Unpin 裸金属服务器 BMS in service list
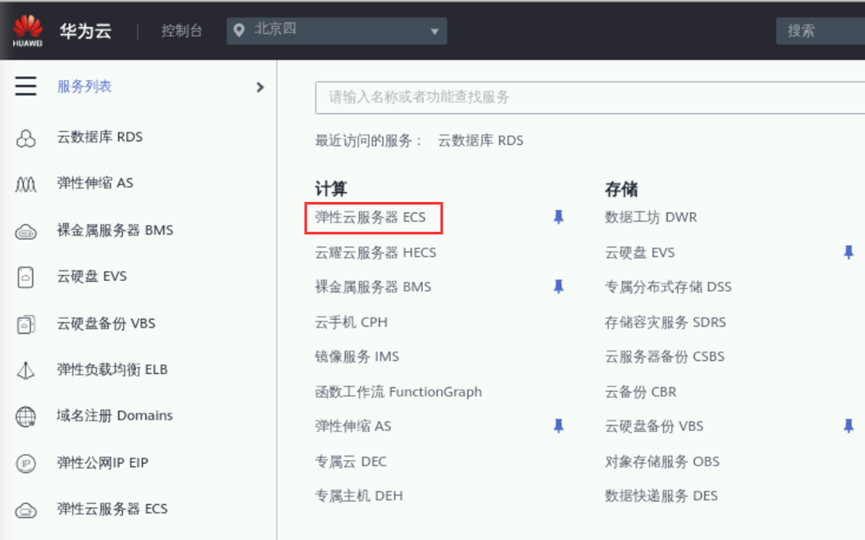This screenshot has height=540, width=865. [x=559, y=286]
